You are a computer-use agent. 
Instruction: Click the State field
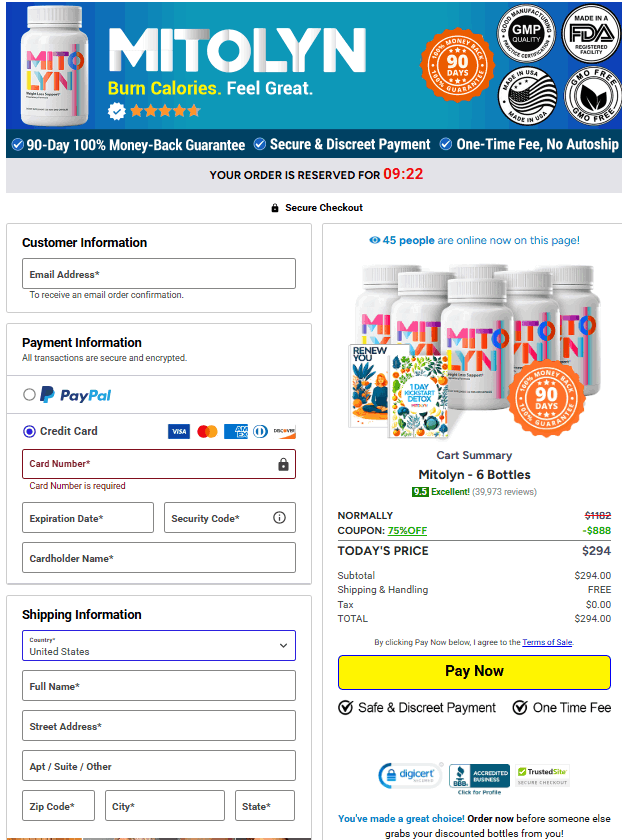tap(265, 806)
